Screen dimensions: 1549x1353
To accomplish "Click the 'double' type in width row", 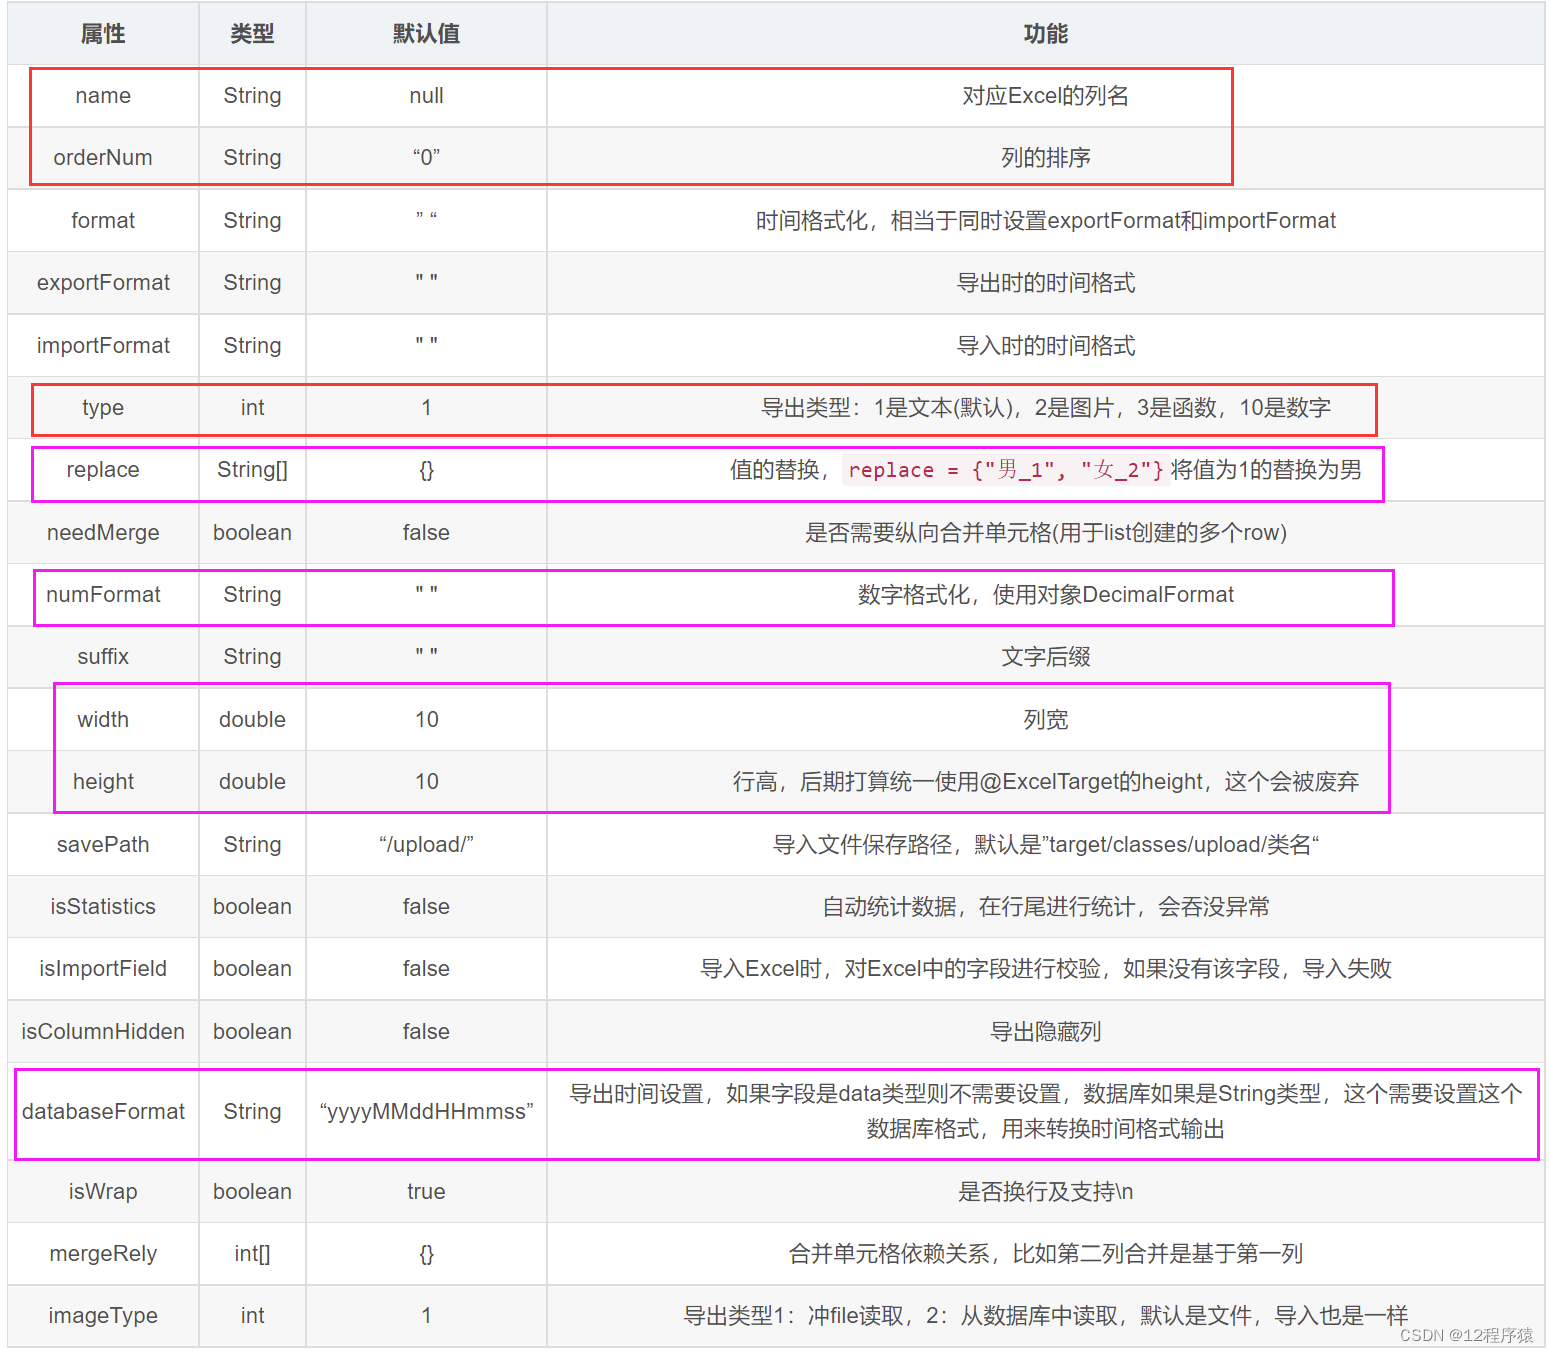I will point(252,720).
